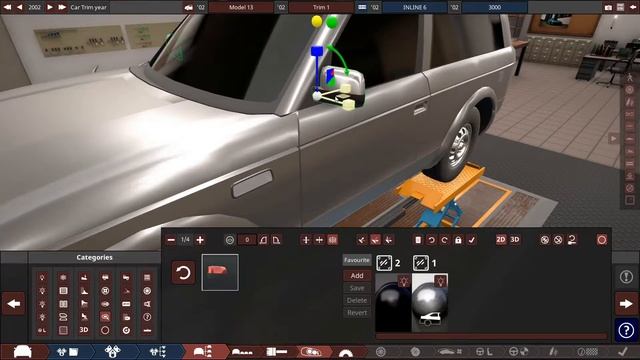Image resolution: width=640 pixels, height=360 pixels.
Task: Select the INLINE 6 engine family field
Action: point(414,7)
